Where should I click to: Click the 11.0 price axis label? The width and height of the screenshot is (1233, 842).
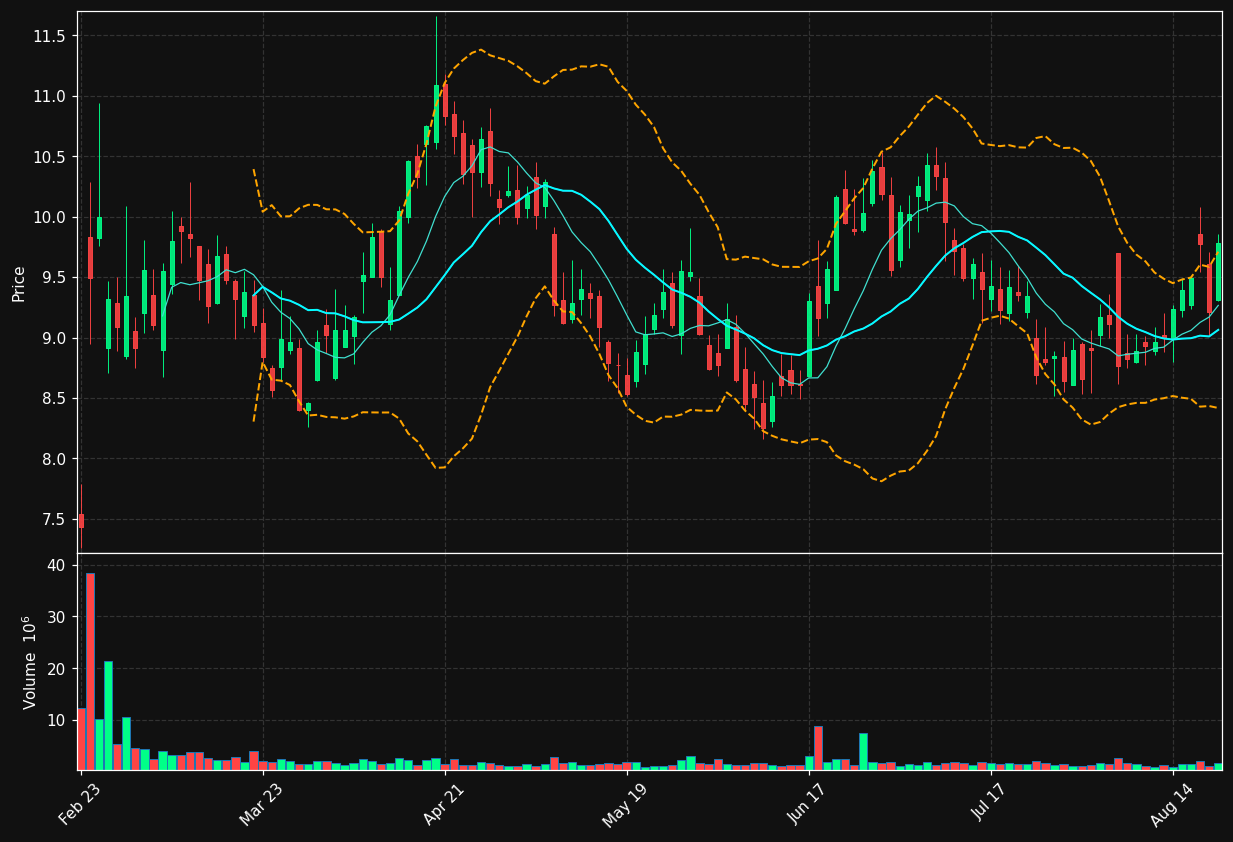pos(49,97)
